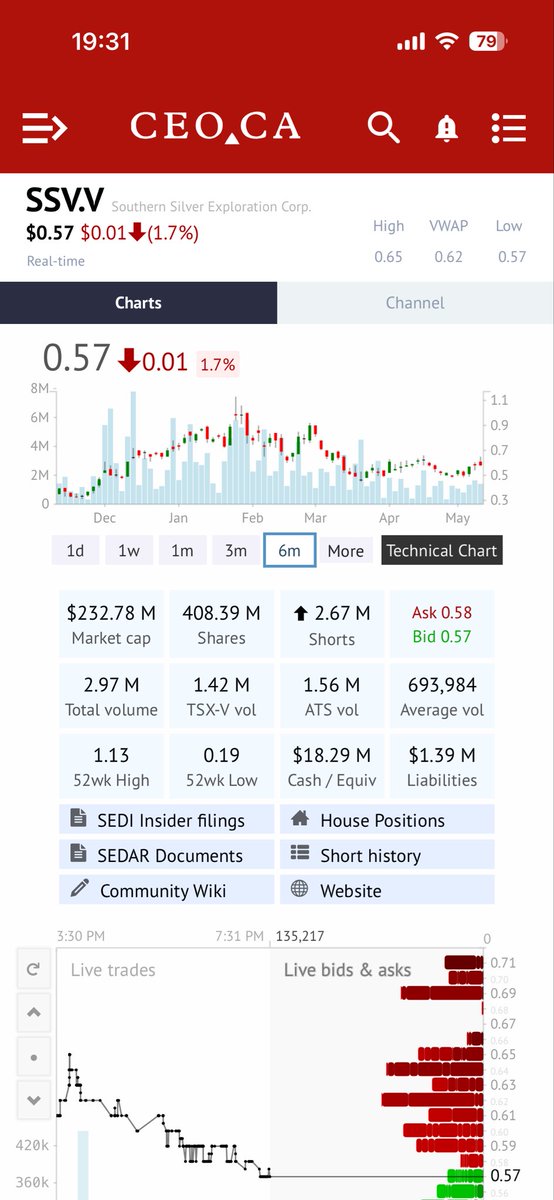
Task: Tap the SSV.V ticker symbol
Action: 65,201
